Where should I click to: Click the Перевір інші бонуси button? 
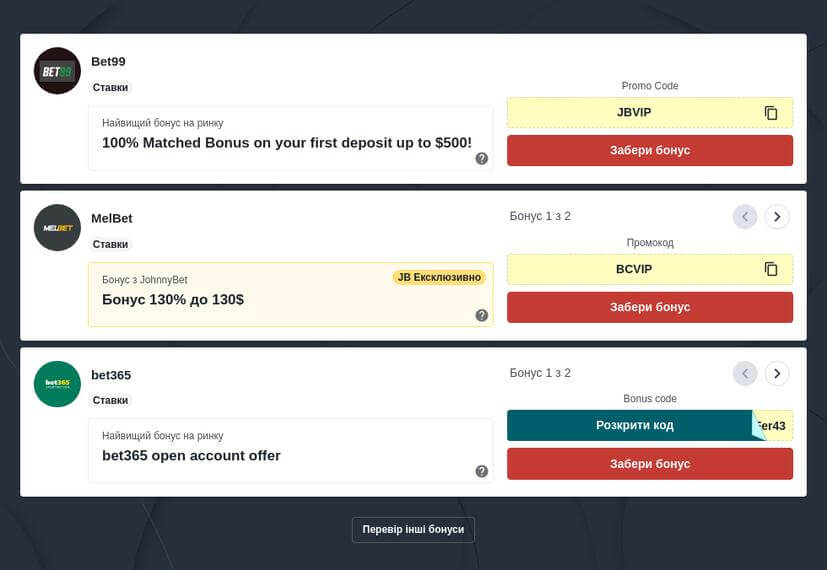pyautogui.click(x=413, y=529)
